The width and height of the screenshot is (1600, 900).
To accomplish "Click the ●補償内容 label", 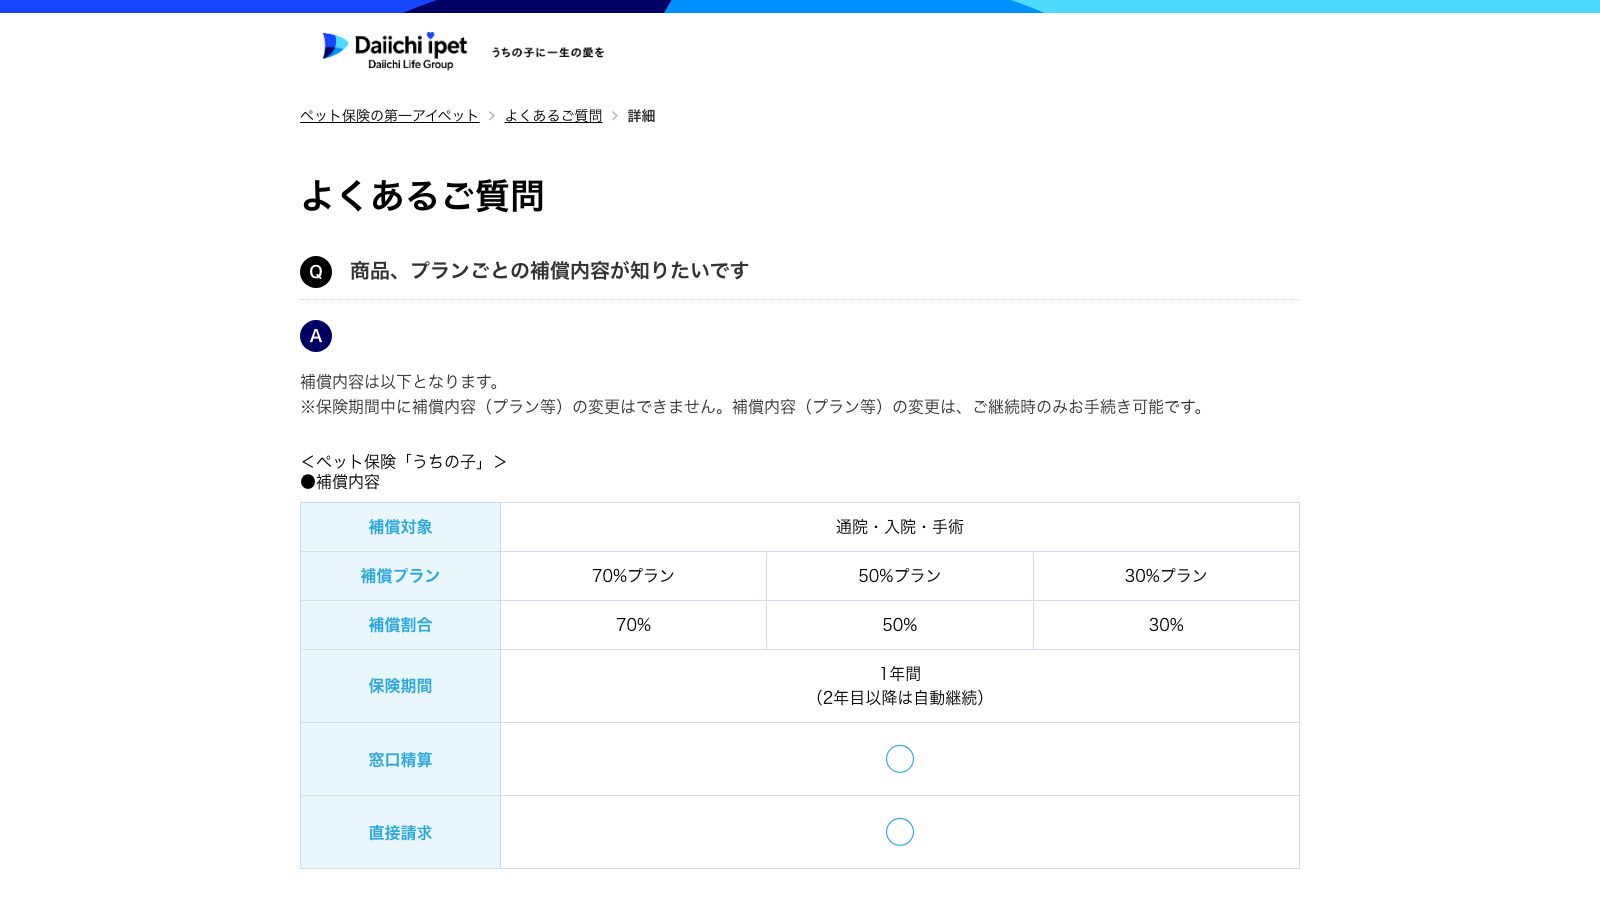I will pyautogui.click(x=340, y=482).
